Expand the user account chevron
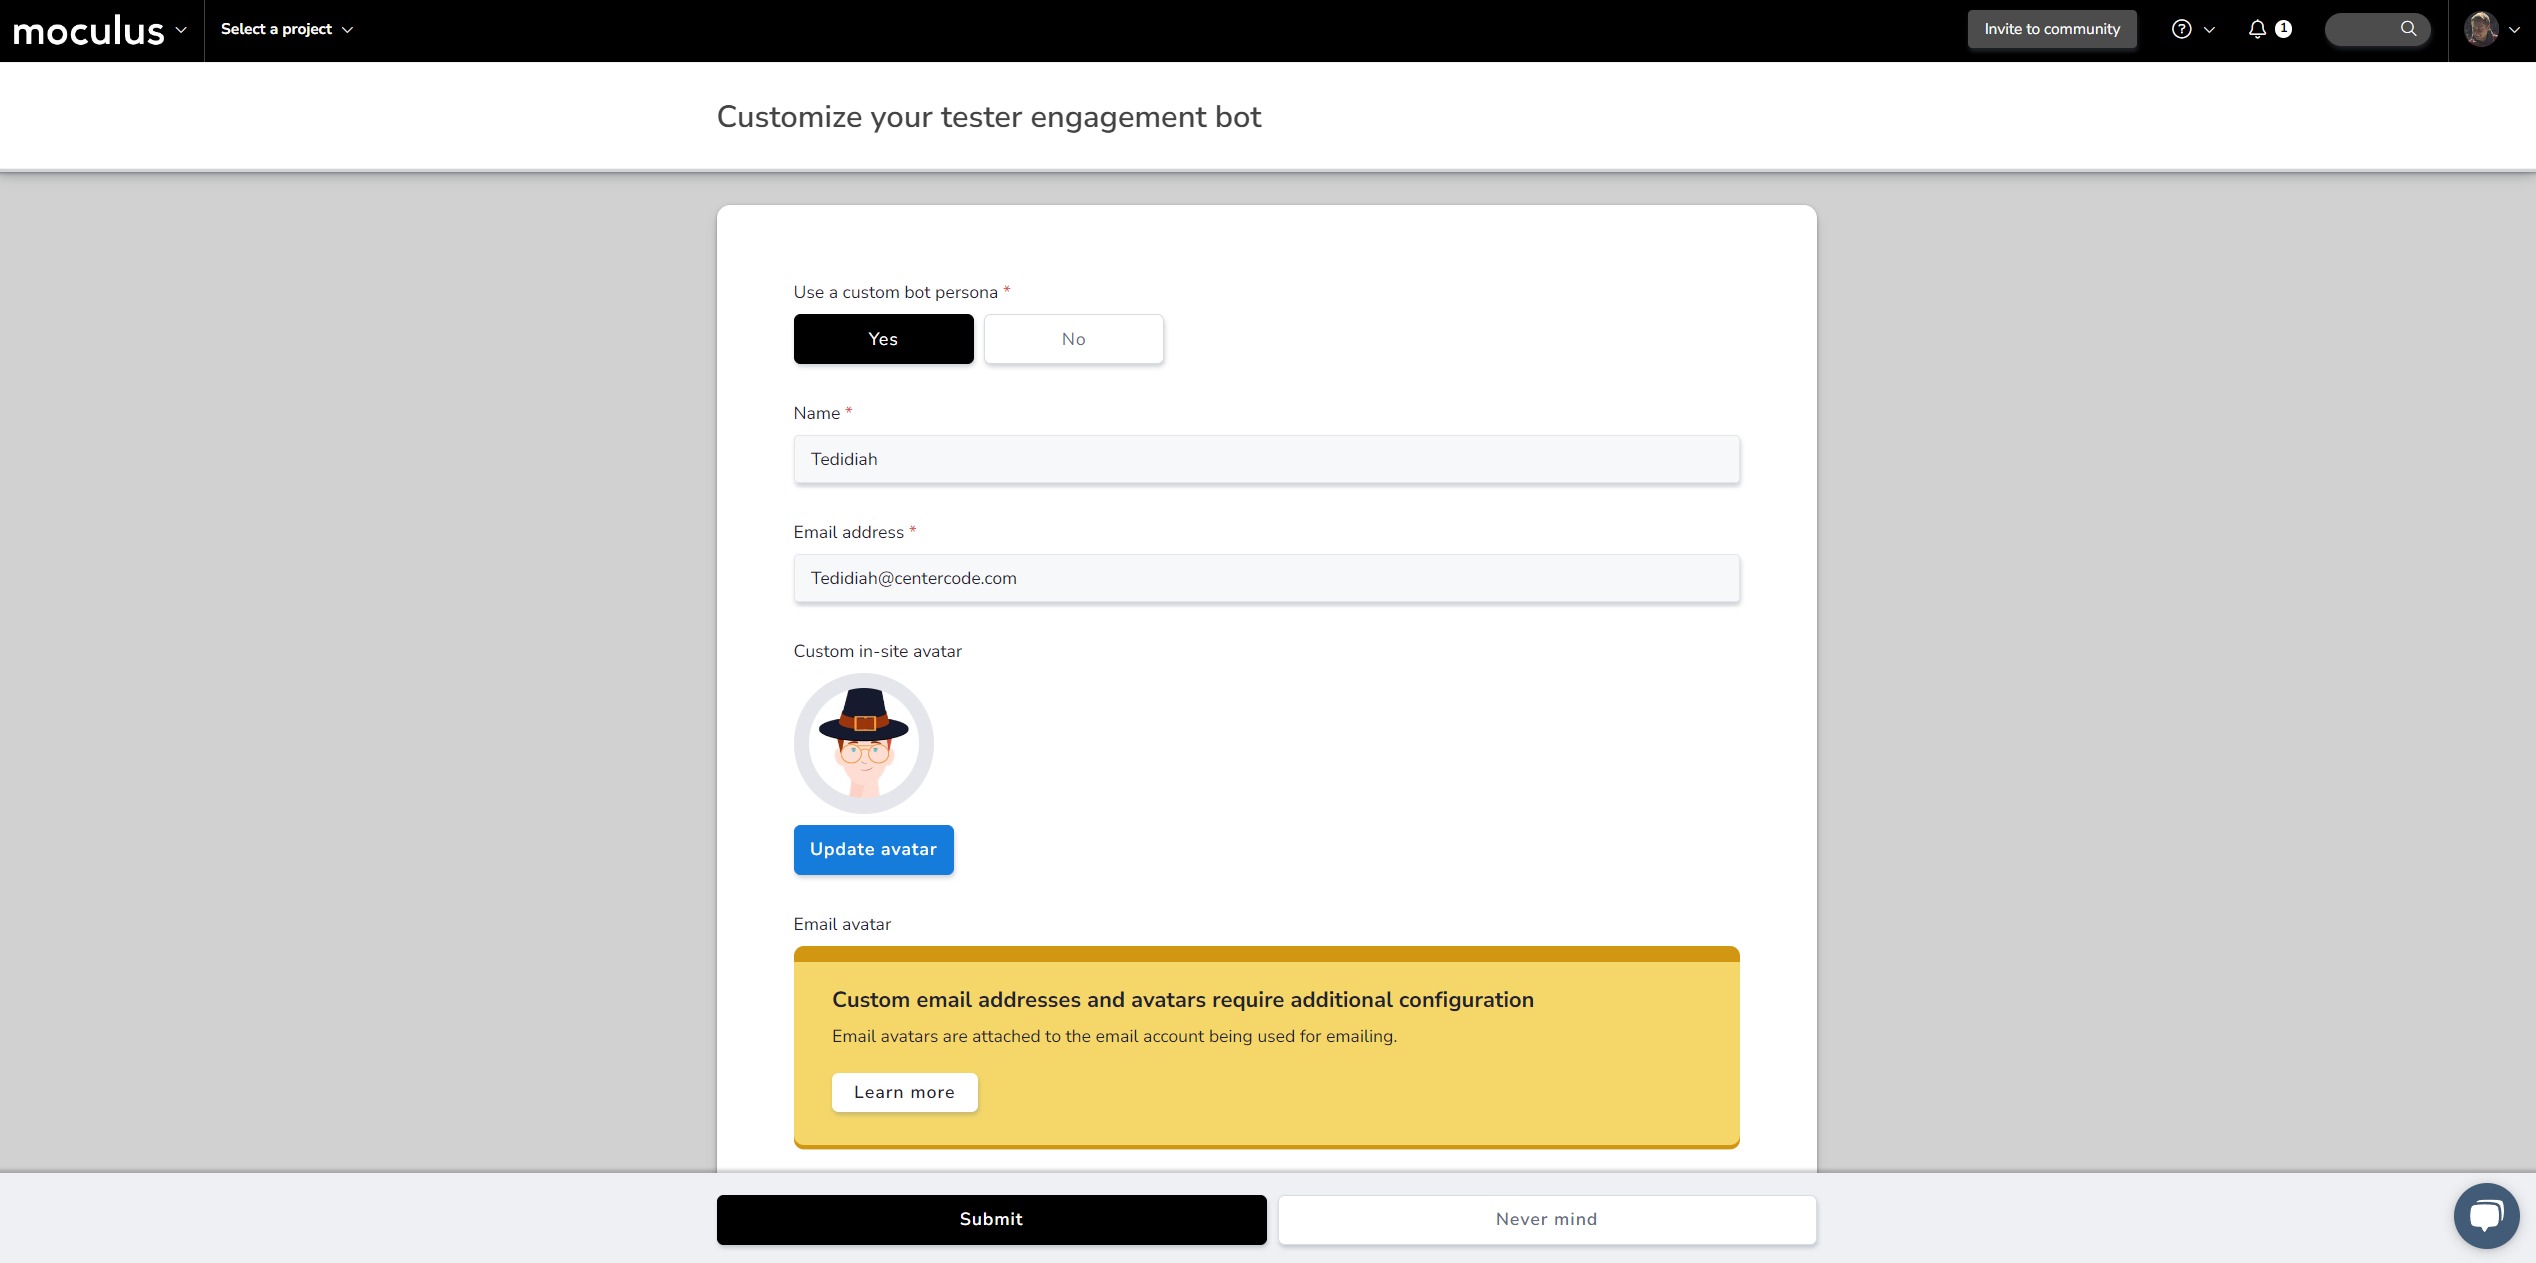 (x=2514, y=30)
